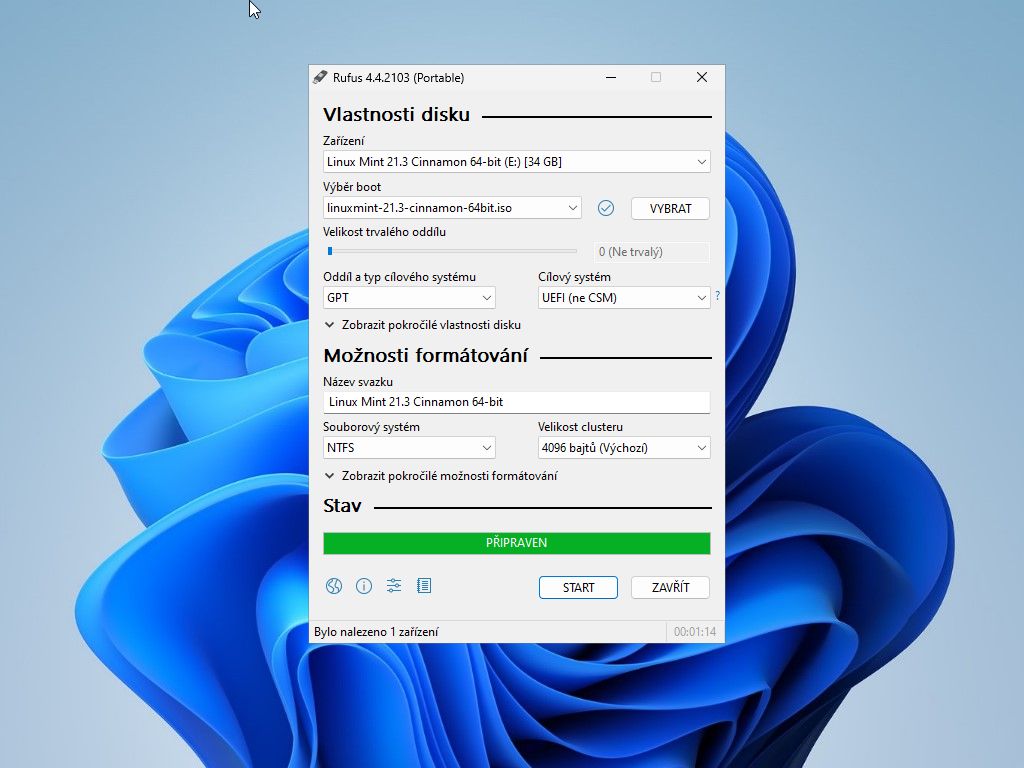Open the NTFS file system dropdown
Image resolution: width=1024 pixels, height=768 pixels.
click(x=409, y=448)
